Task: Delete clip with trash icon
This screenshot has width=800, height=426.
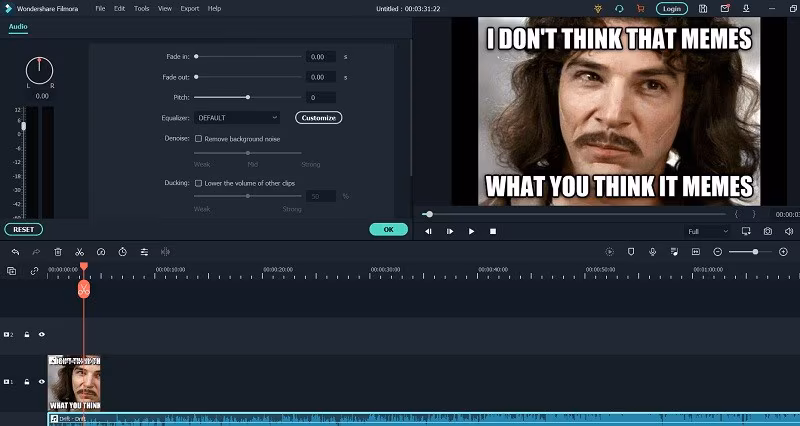Action: point(58,252)
